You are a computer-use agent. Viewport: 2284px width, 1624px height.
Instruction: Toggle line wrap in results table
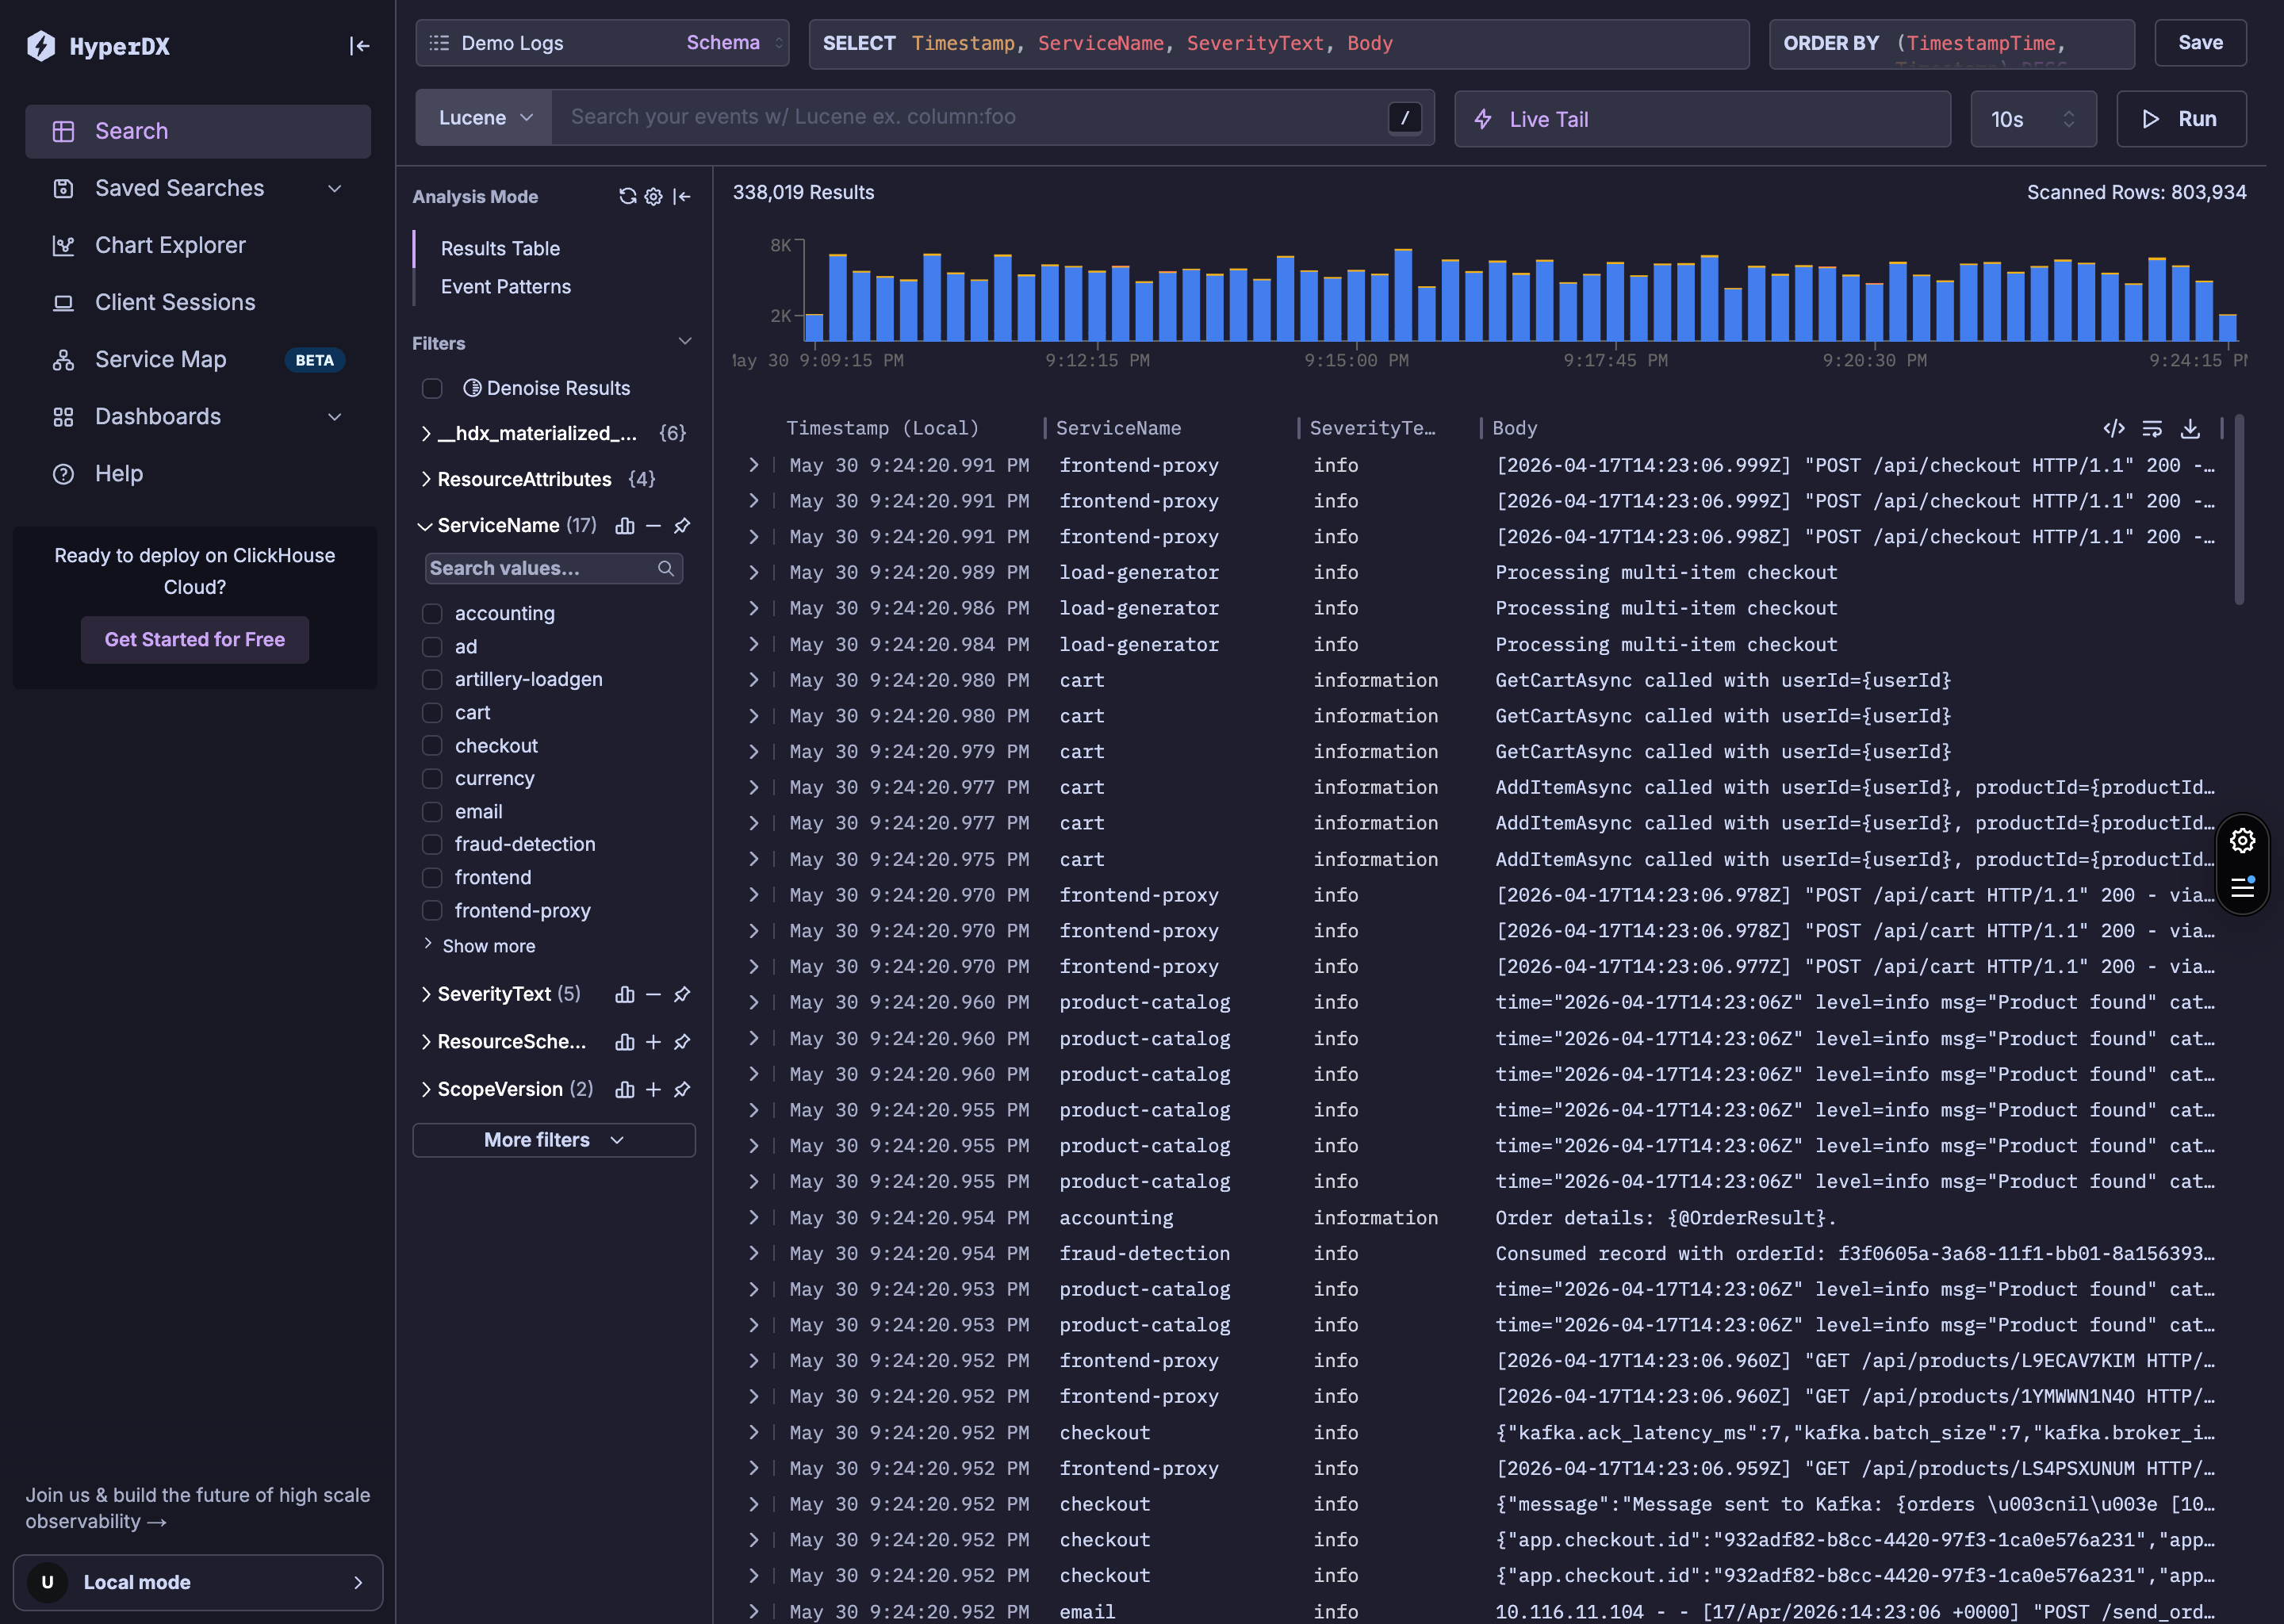[x=2152, y=429]
